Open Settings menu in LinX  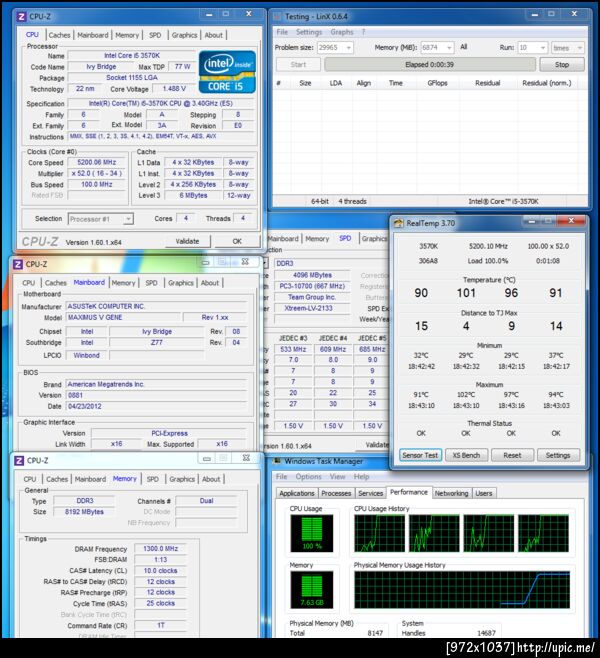(309, 32)
